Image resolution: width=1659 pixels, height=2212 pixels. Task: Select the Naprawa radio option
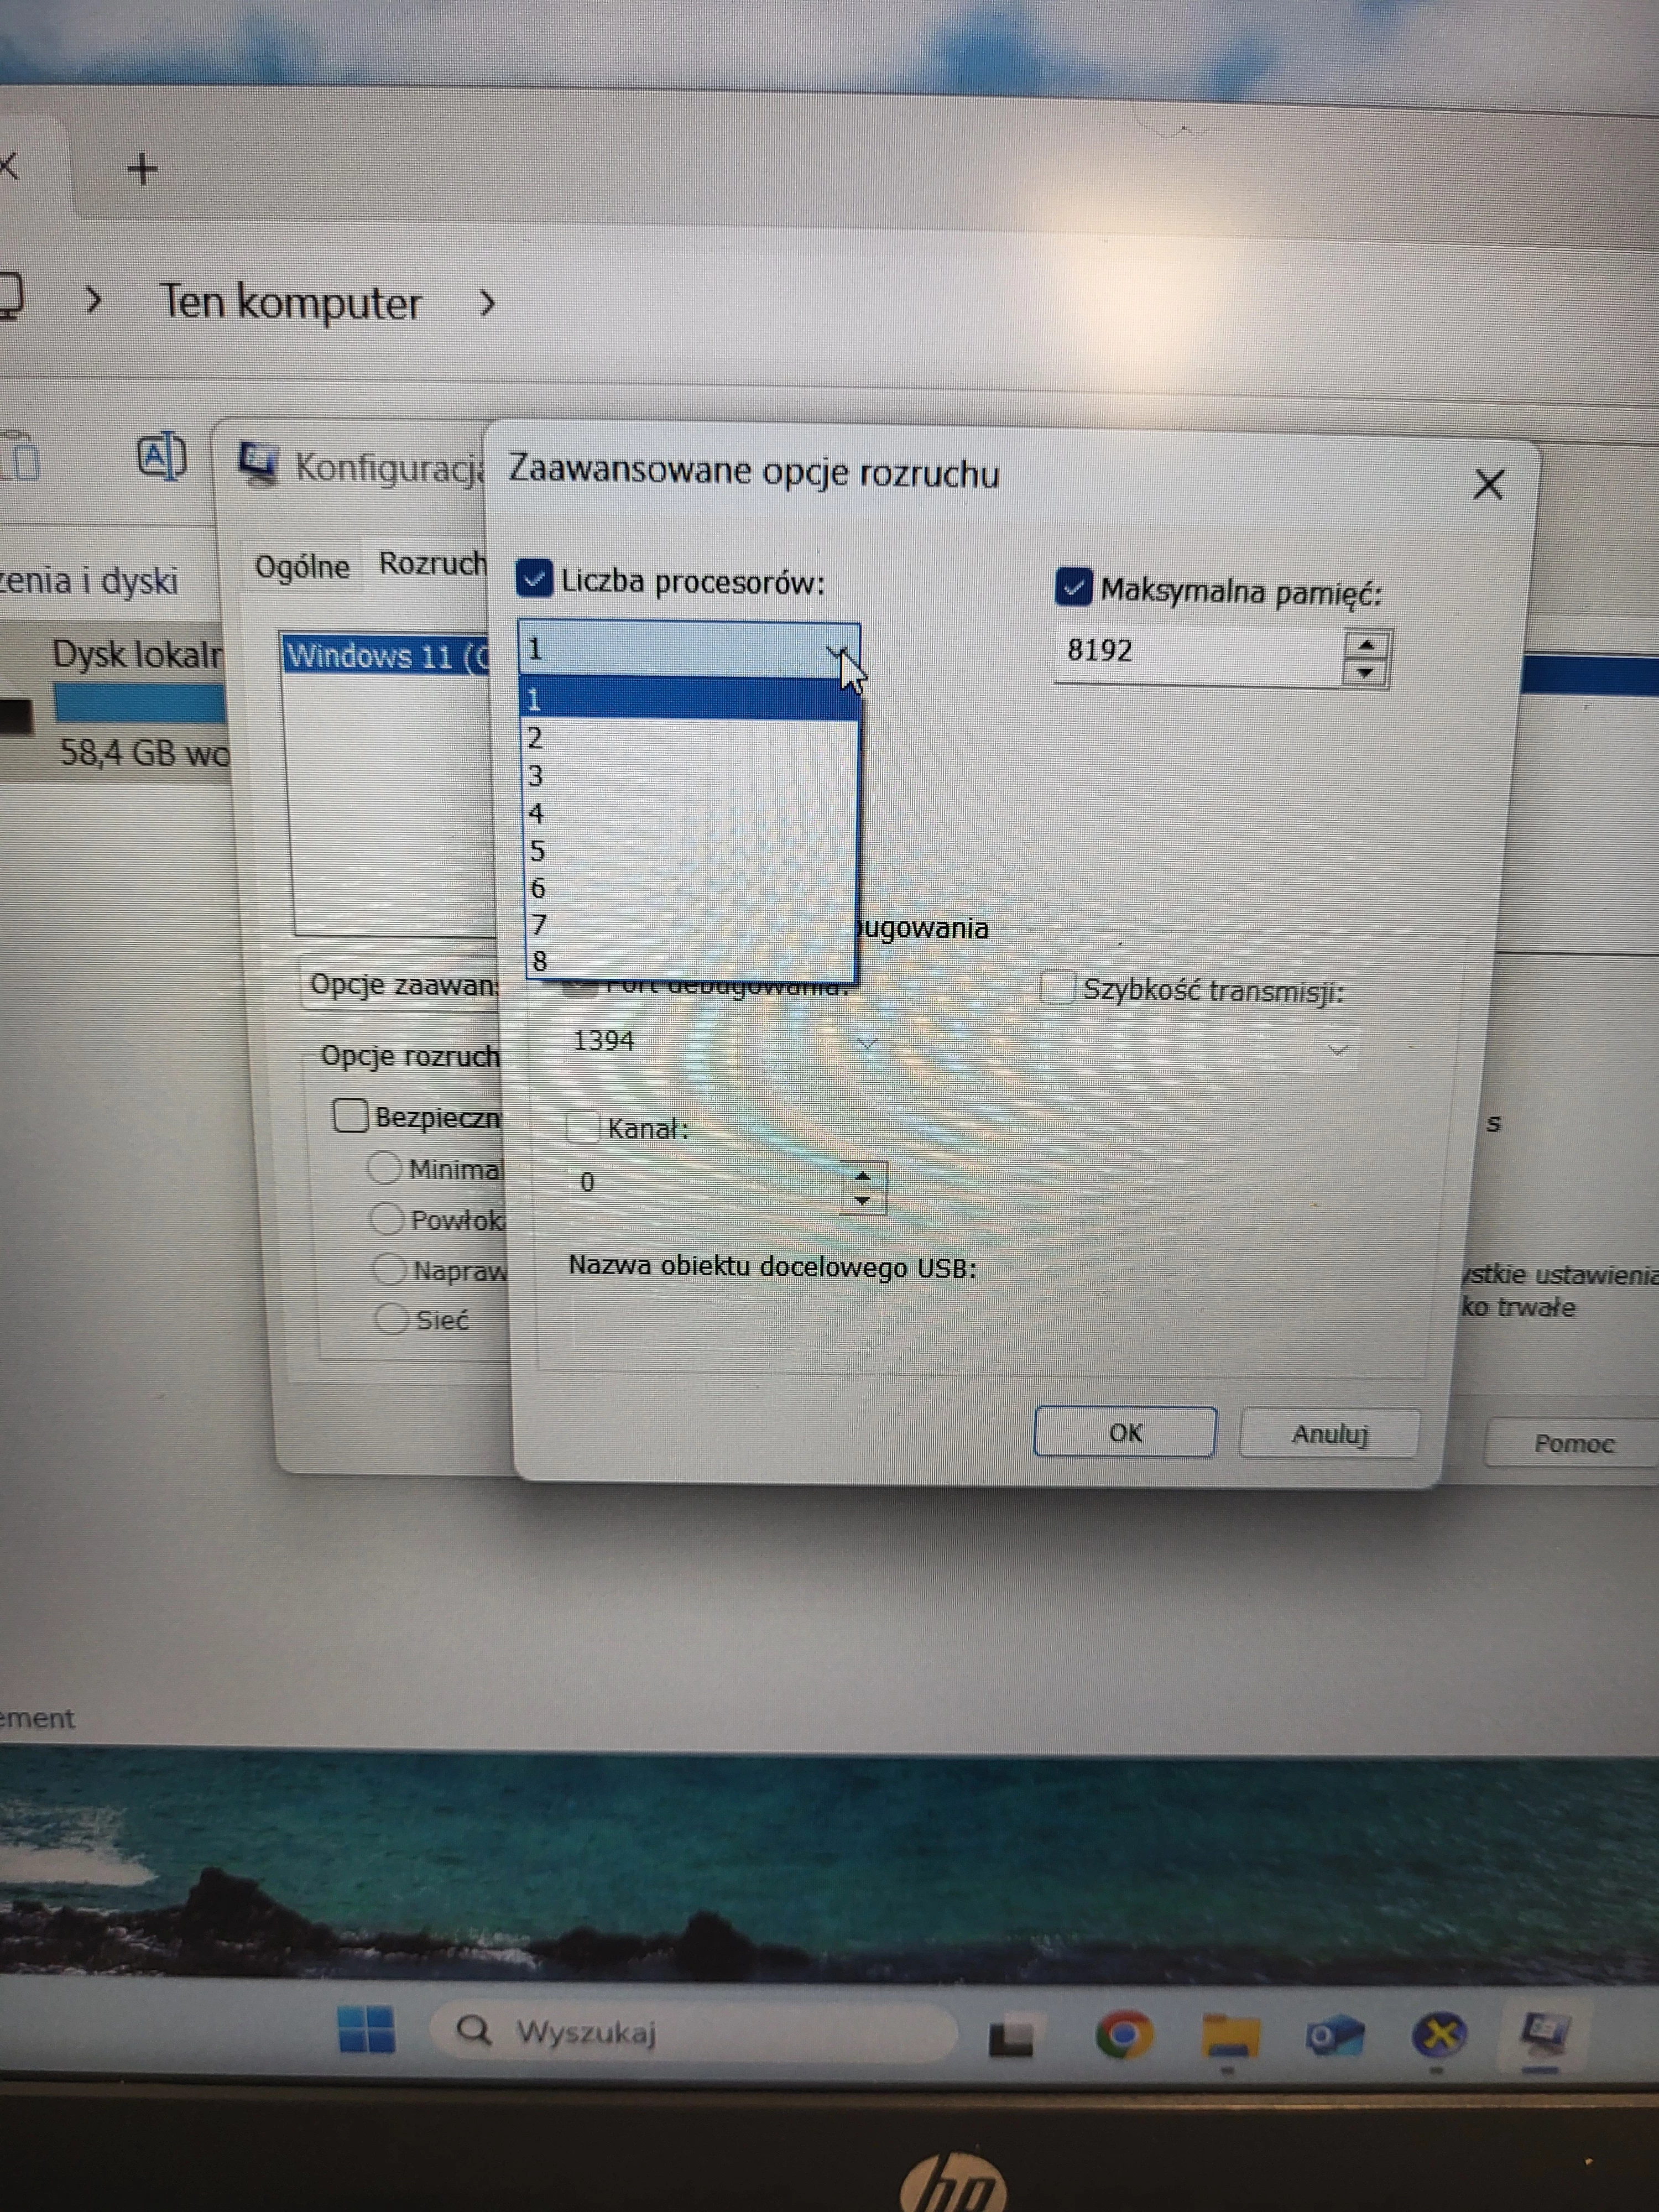pos(388,1269)
